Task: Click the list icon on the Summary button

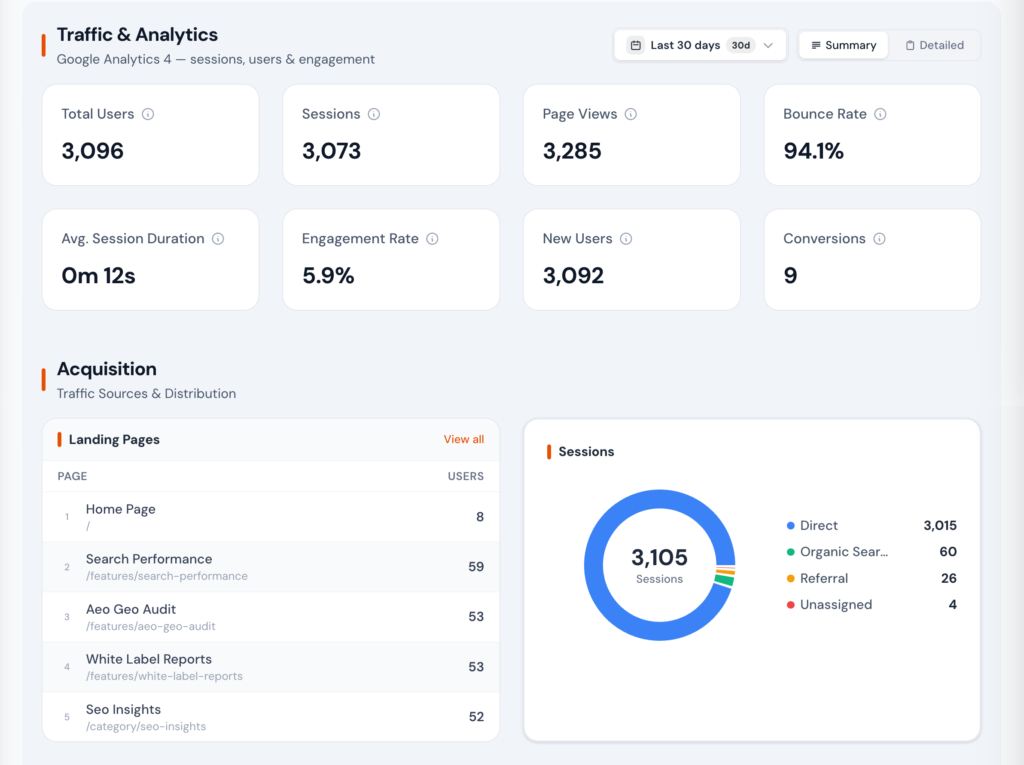Action: 817,45
